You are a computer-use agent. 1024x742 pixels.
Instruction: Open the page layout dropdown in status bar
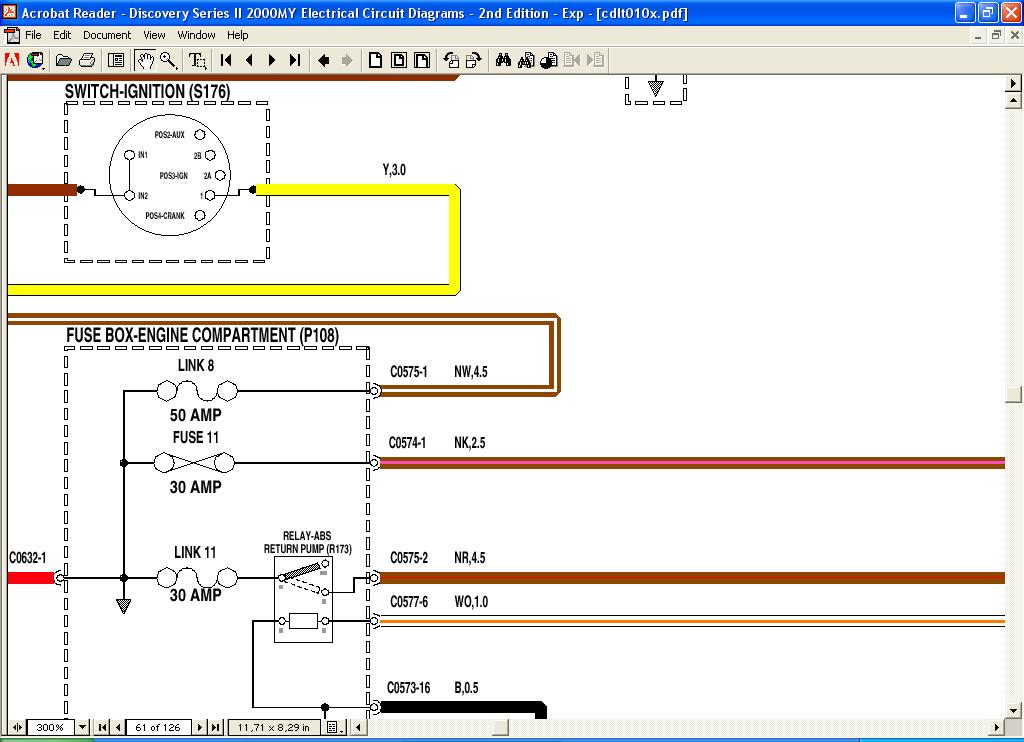point(334,727)
